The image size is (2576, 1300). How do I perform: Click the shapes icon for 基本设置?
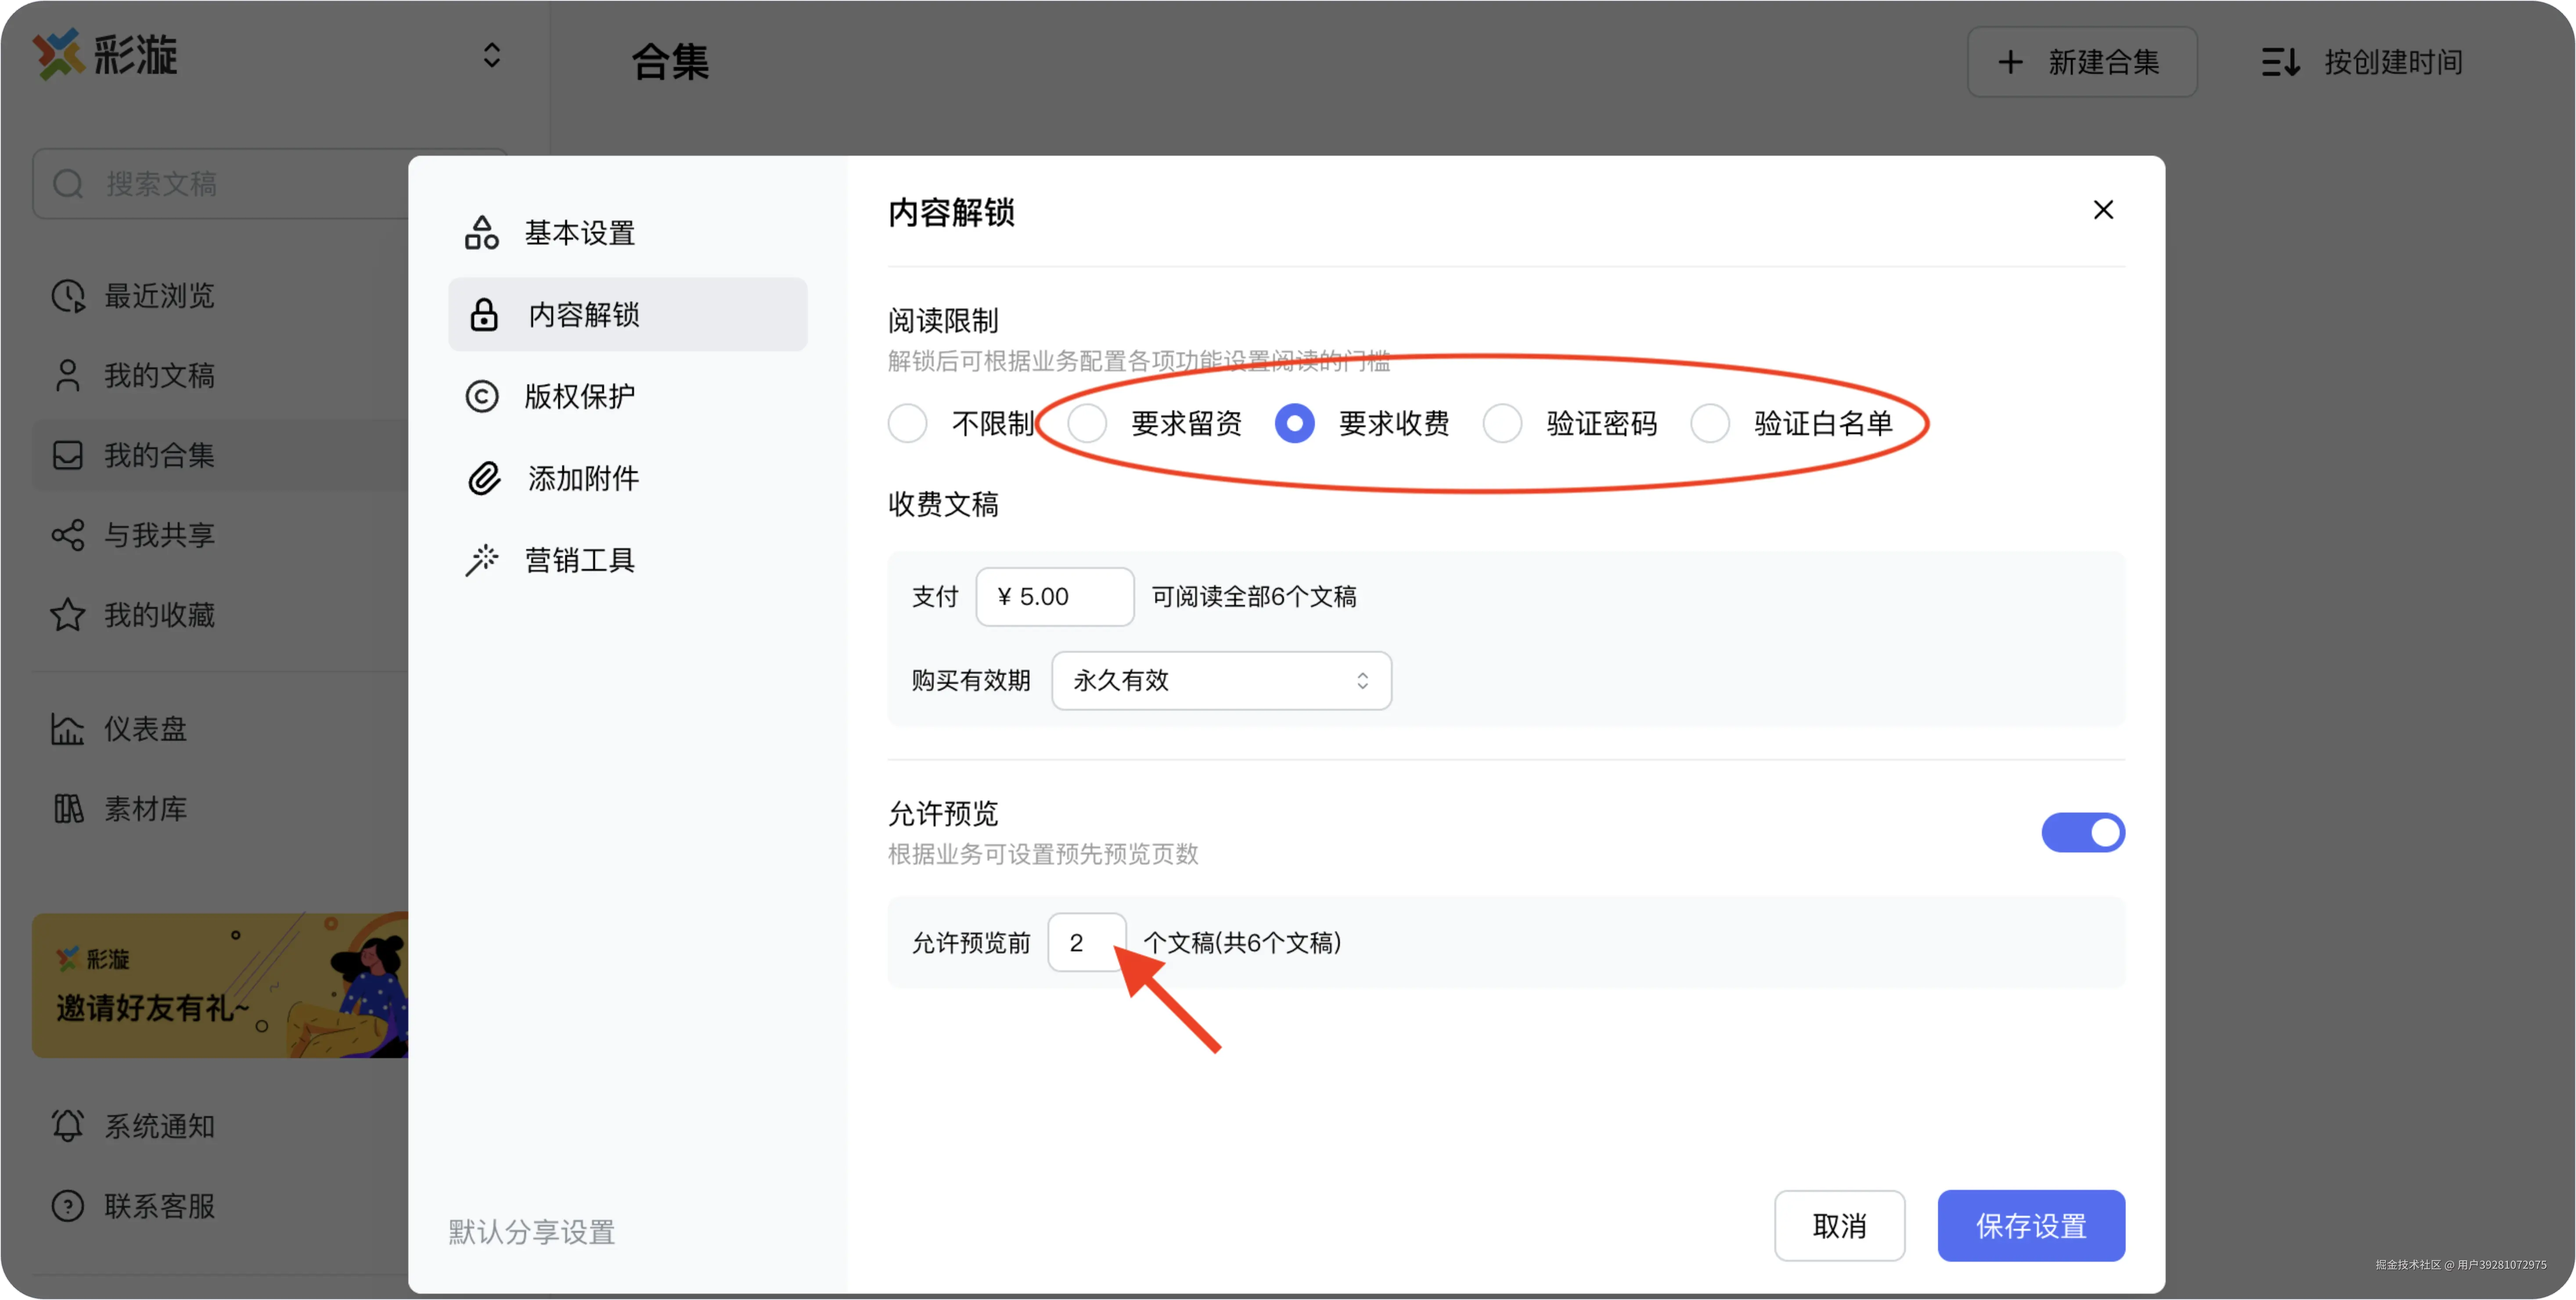pos(482,233)
